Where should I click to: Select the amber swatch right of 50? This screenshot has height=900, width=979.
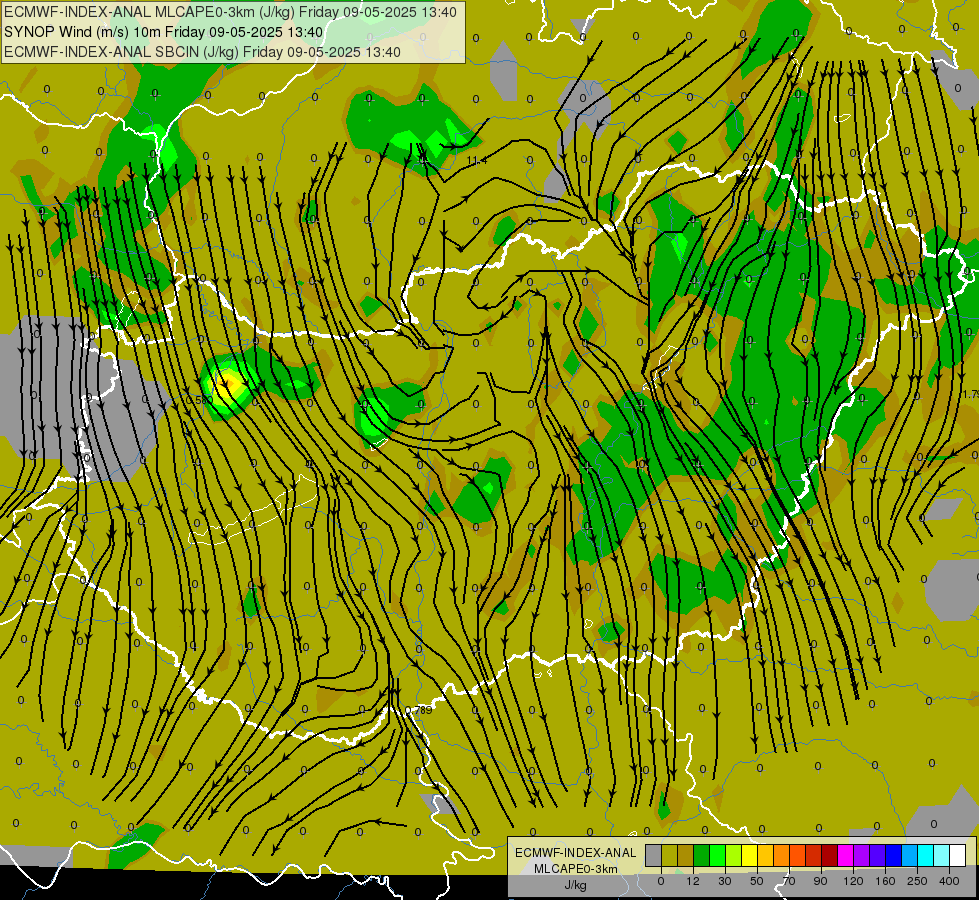(765, 856)
